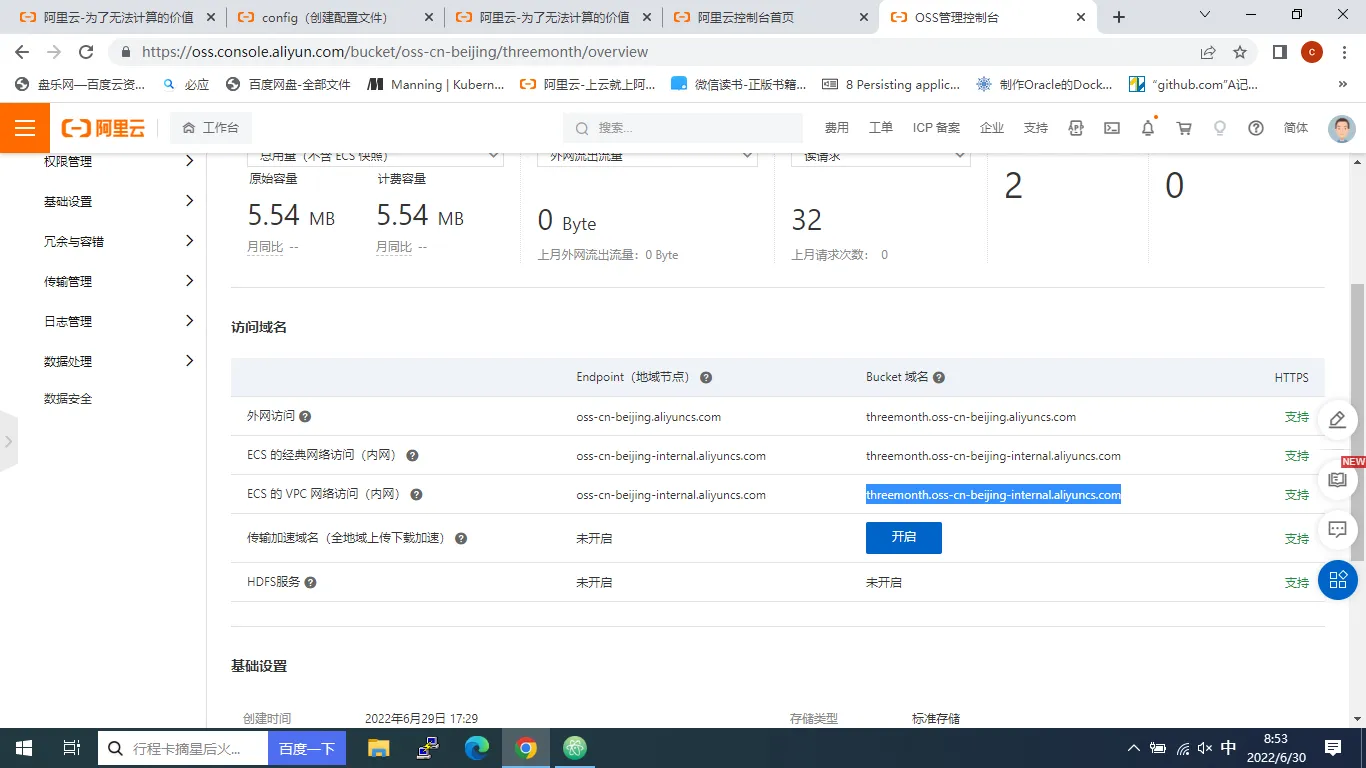Open File Explorer from the taskbar

point(379,748)
